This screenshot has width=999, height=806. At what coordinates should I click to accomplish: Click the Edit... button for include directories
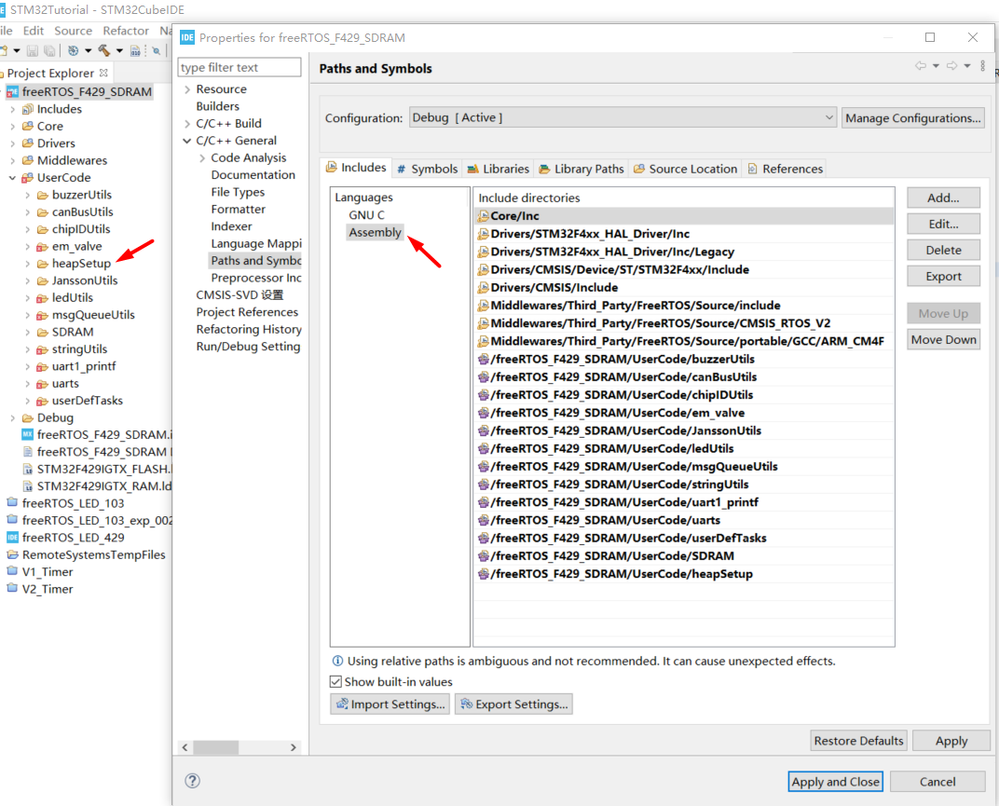point(943,224)
